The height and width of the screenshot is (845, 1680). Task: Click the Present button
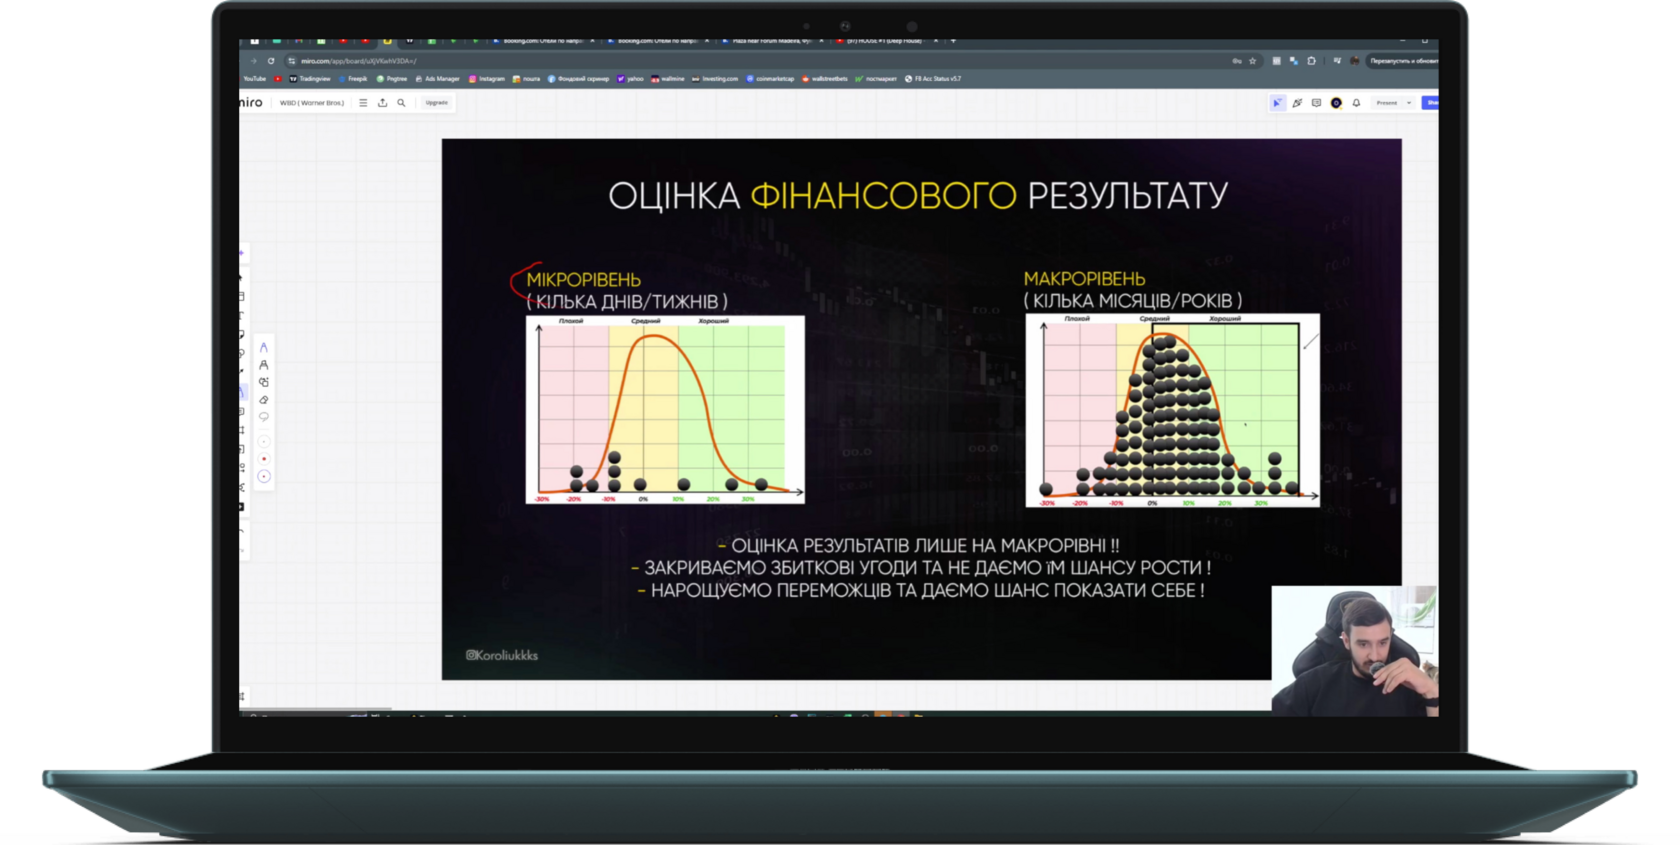(x=1386, y=103)
